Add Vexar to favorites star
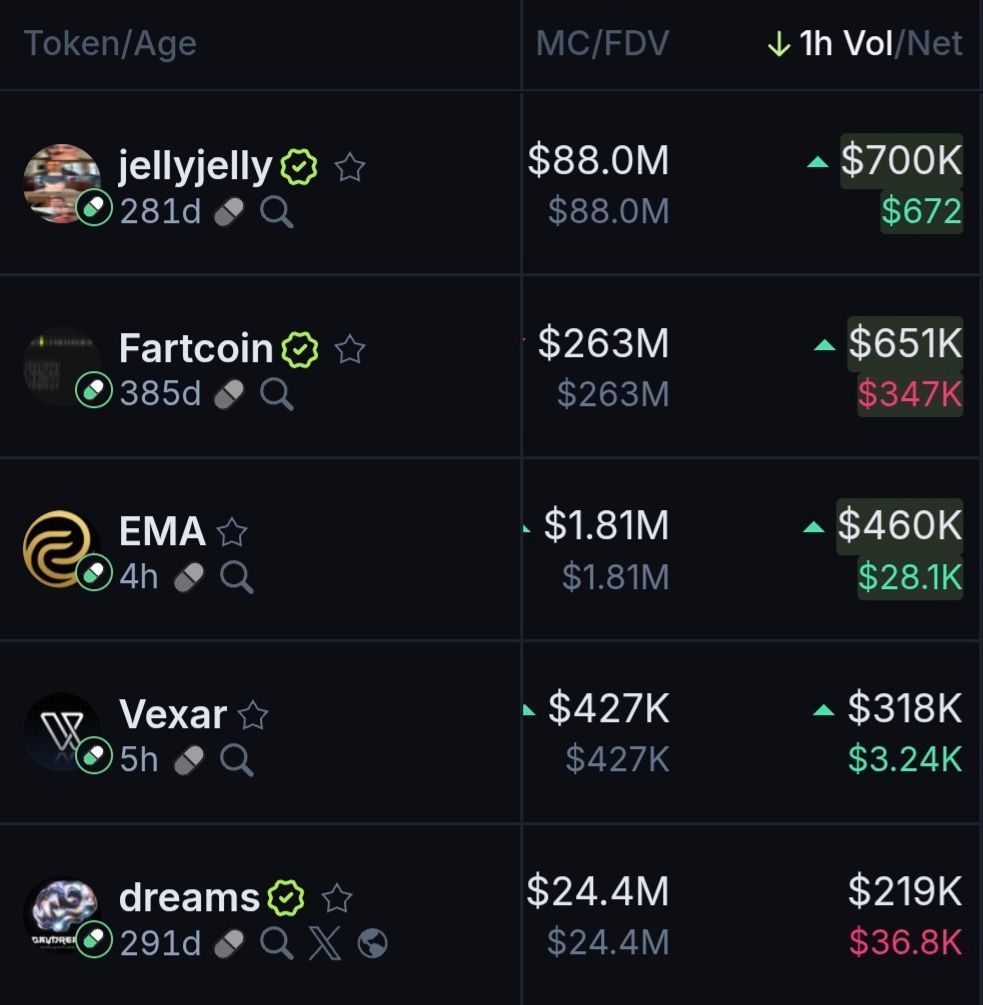The image size is (983, 1005). tap(254, 715)
